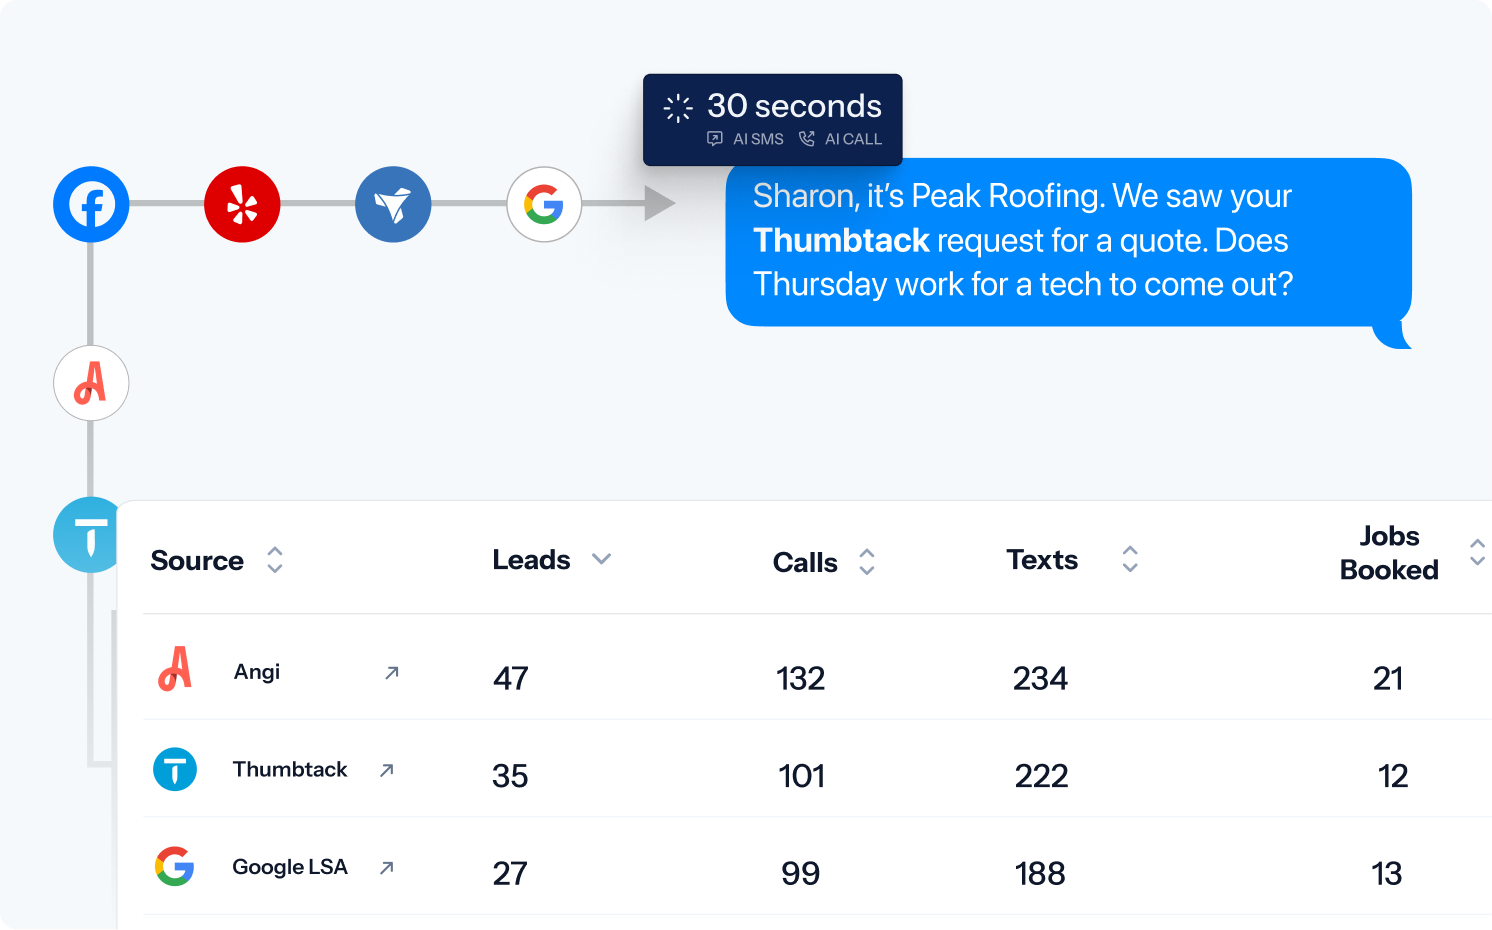1492x930 pixels.
Task: Select the Thumbtack circle icon beside table
Action: click(87, 535)
